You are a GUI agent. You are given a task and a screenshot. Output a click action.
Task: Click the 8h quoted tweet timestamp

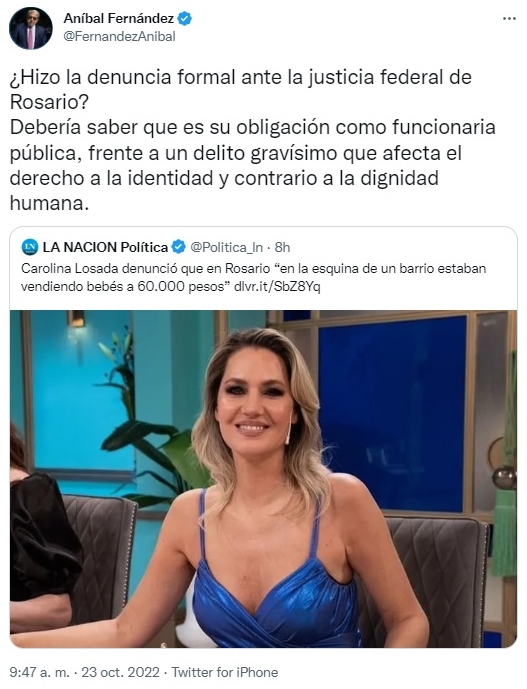point(283,247)
